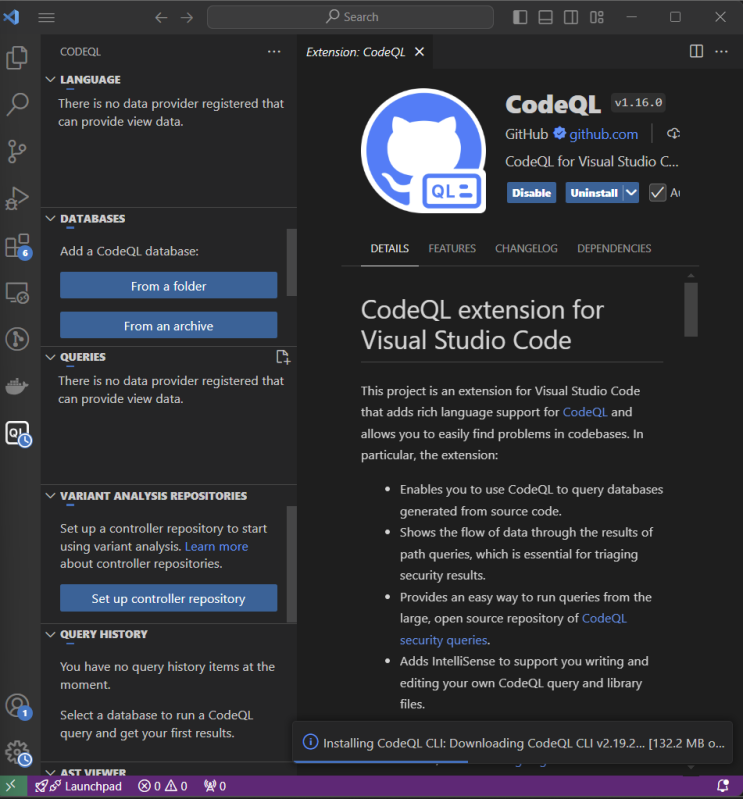Add a database From an archive

pos(169,326)
